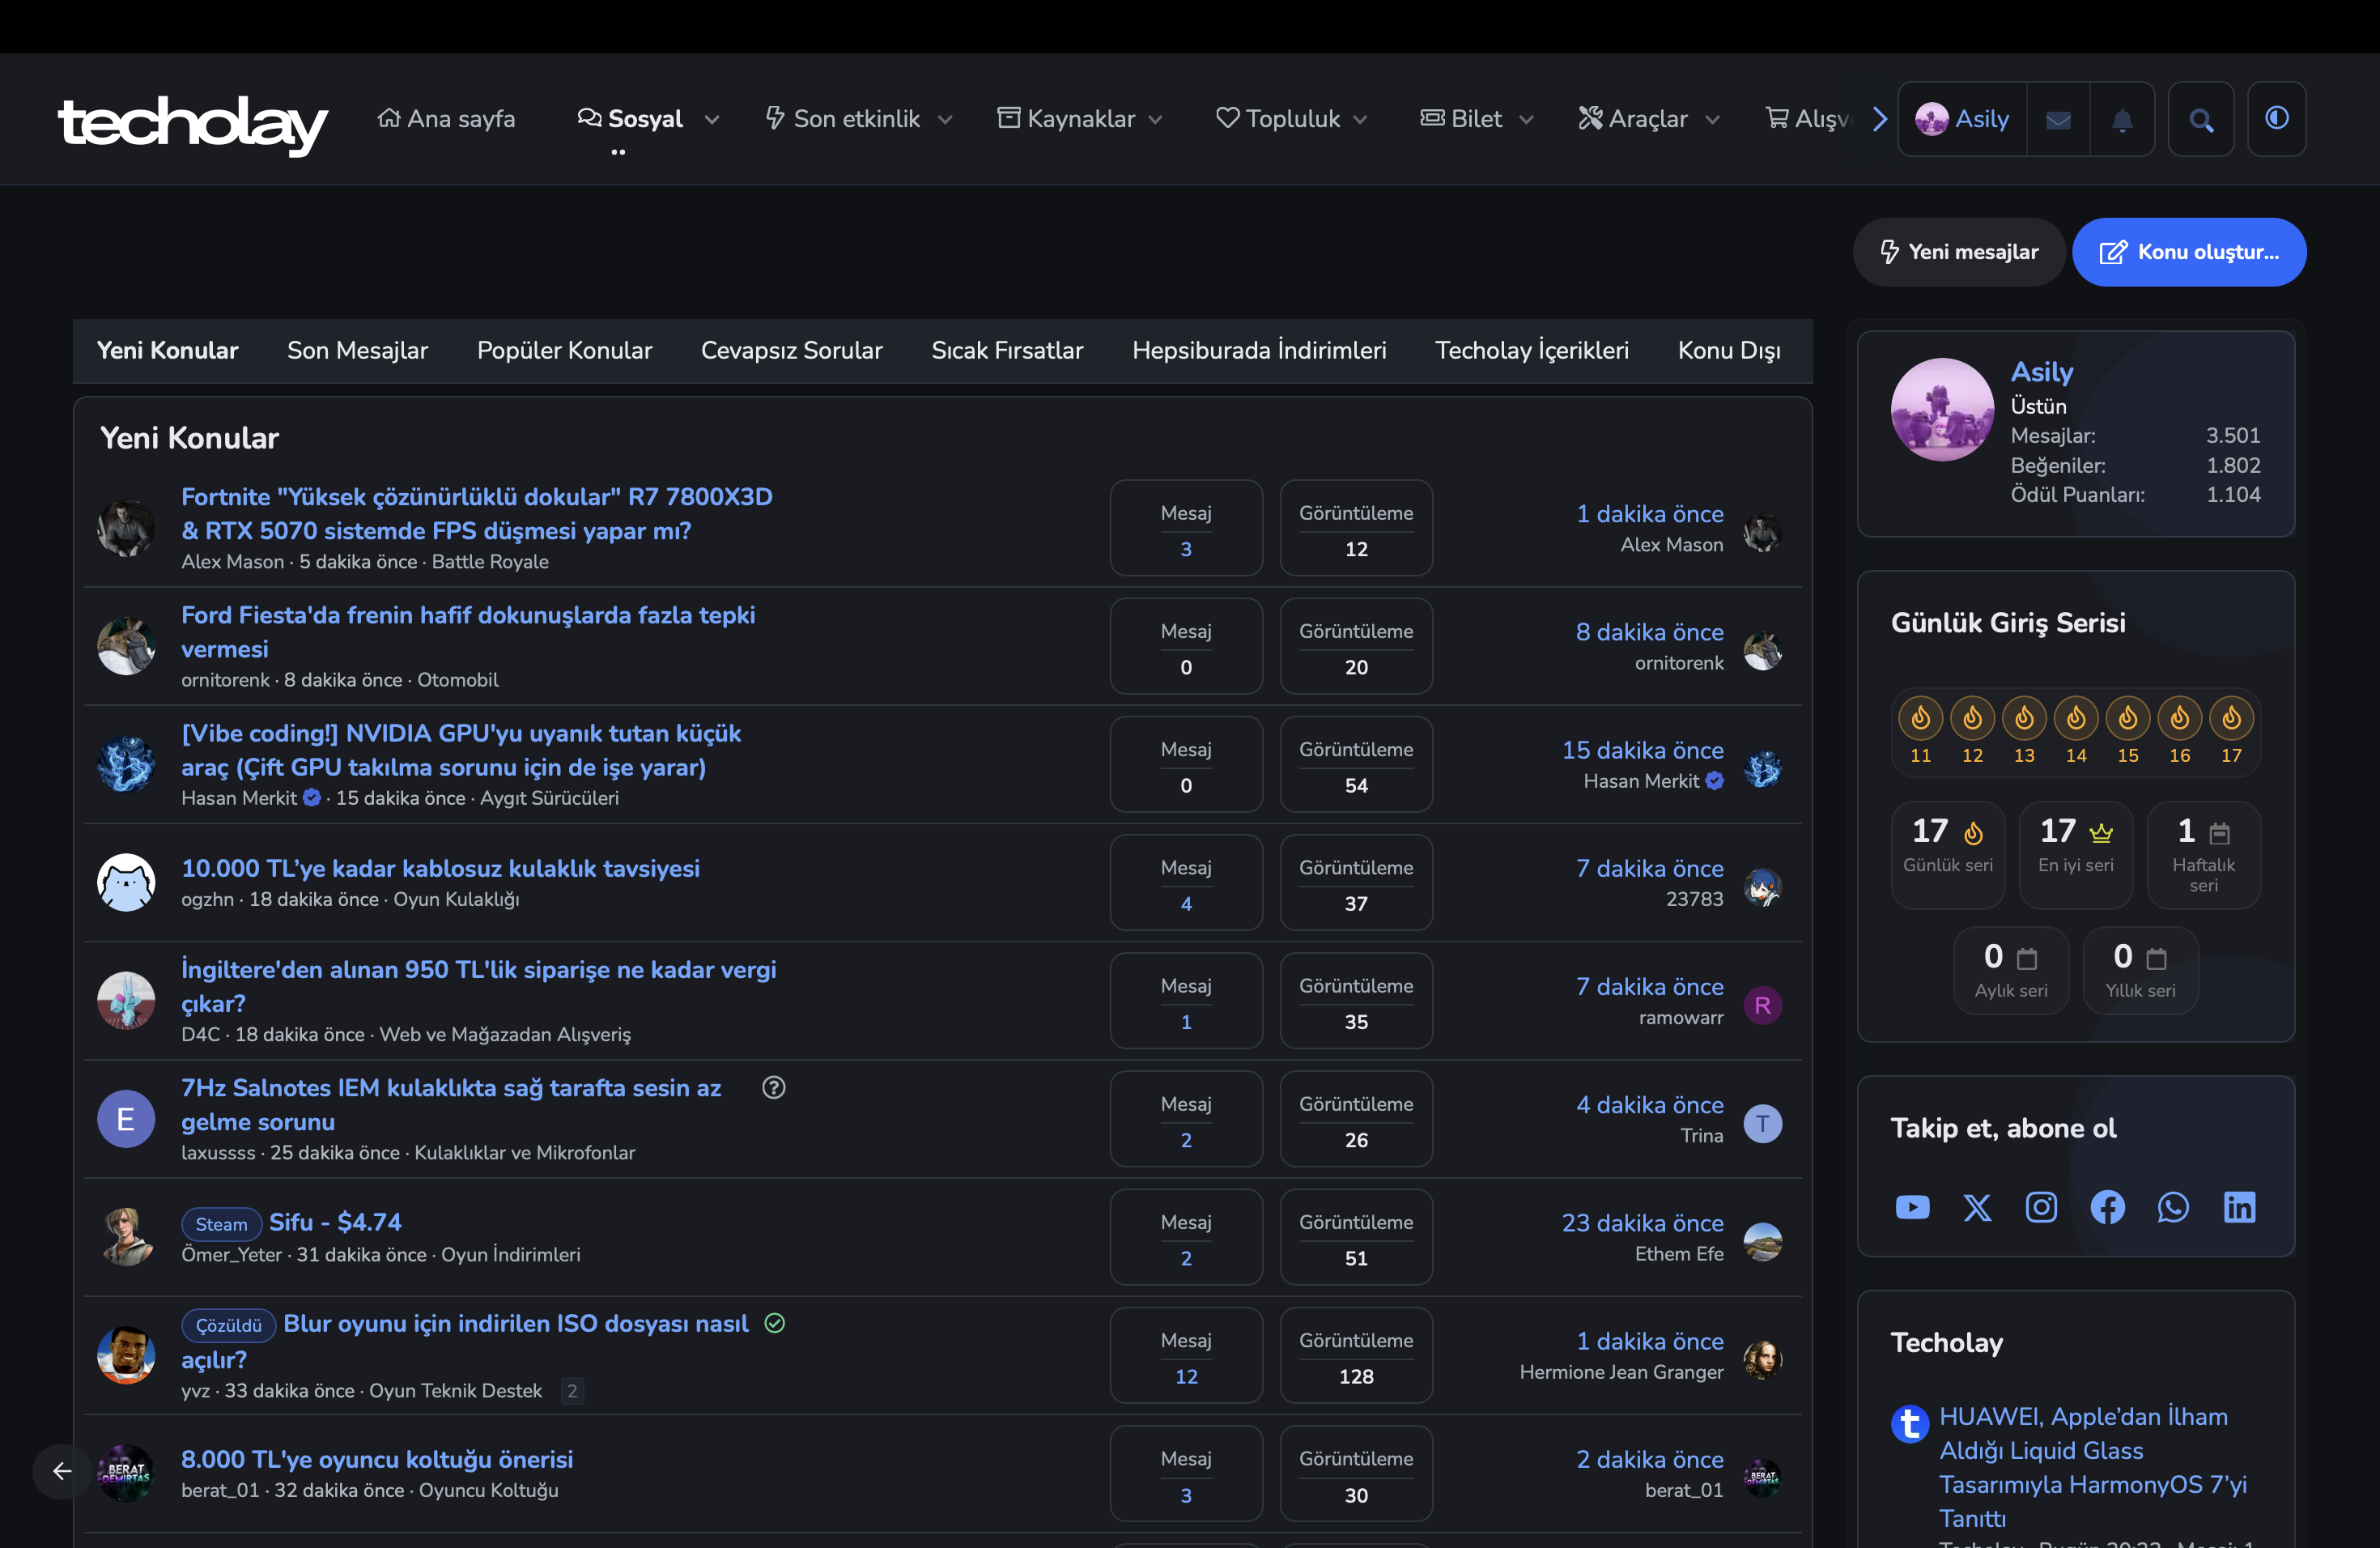2380x1548 pixels.
Task: Jump to page 2 of Blur thread
Action: pos(572,1391)
